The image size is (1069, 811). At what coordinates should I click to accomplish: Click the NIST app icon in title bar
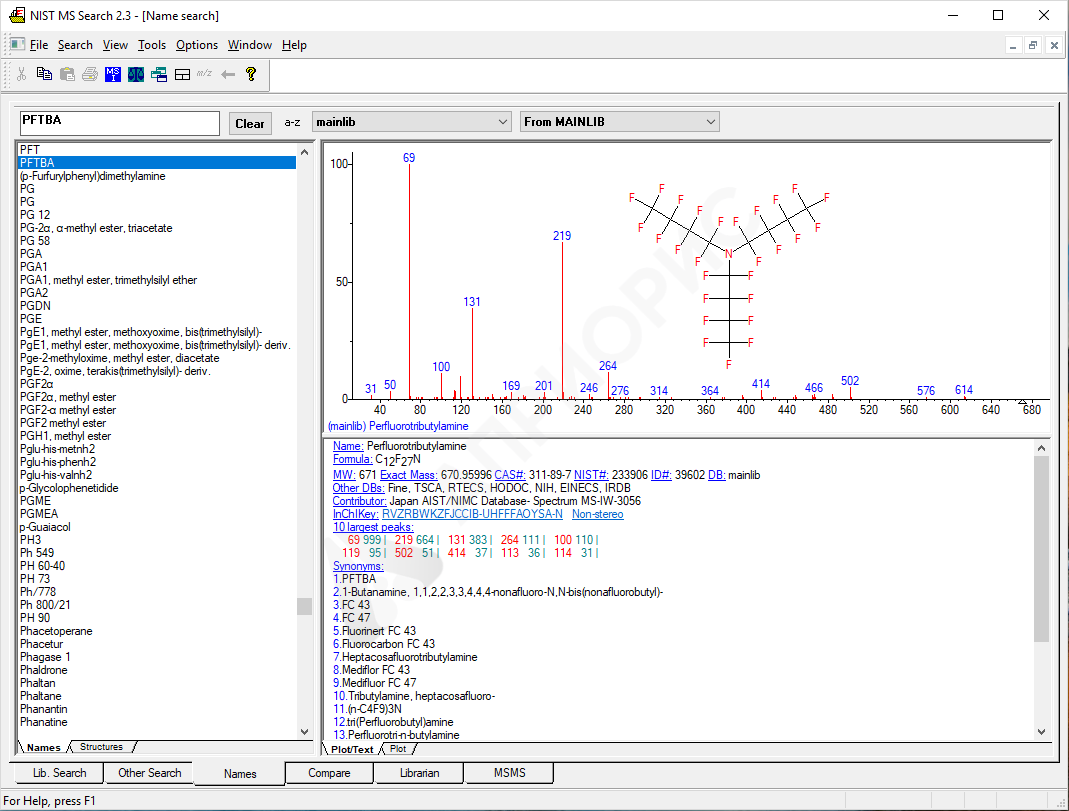(x=16, y=15)
